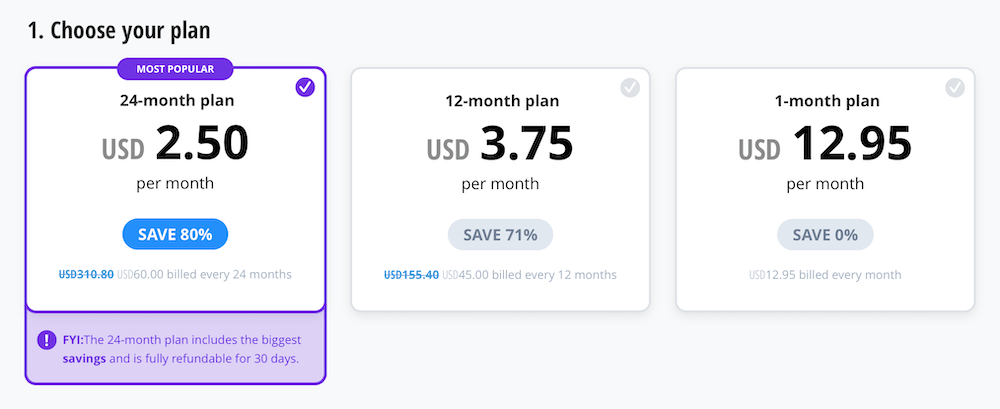Click the strikethrough USD310.80 original price
Image resolution: width=1000 pixels, height=409 pixels.
[x=86, y=274]
